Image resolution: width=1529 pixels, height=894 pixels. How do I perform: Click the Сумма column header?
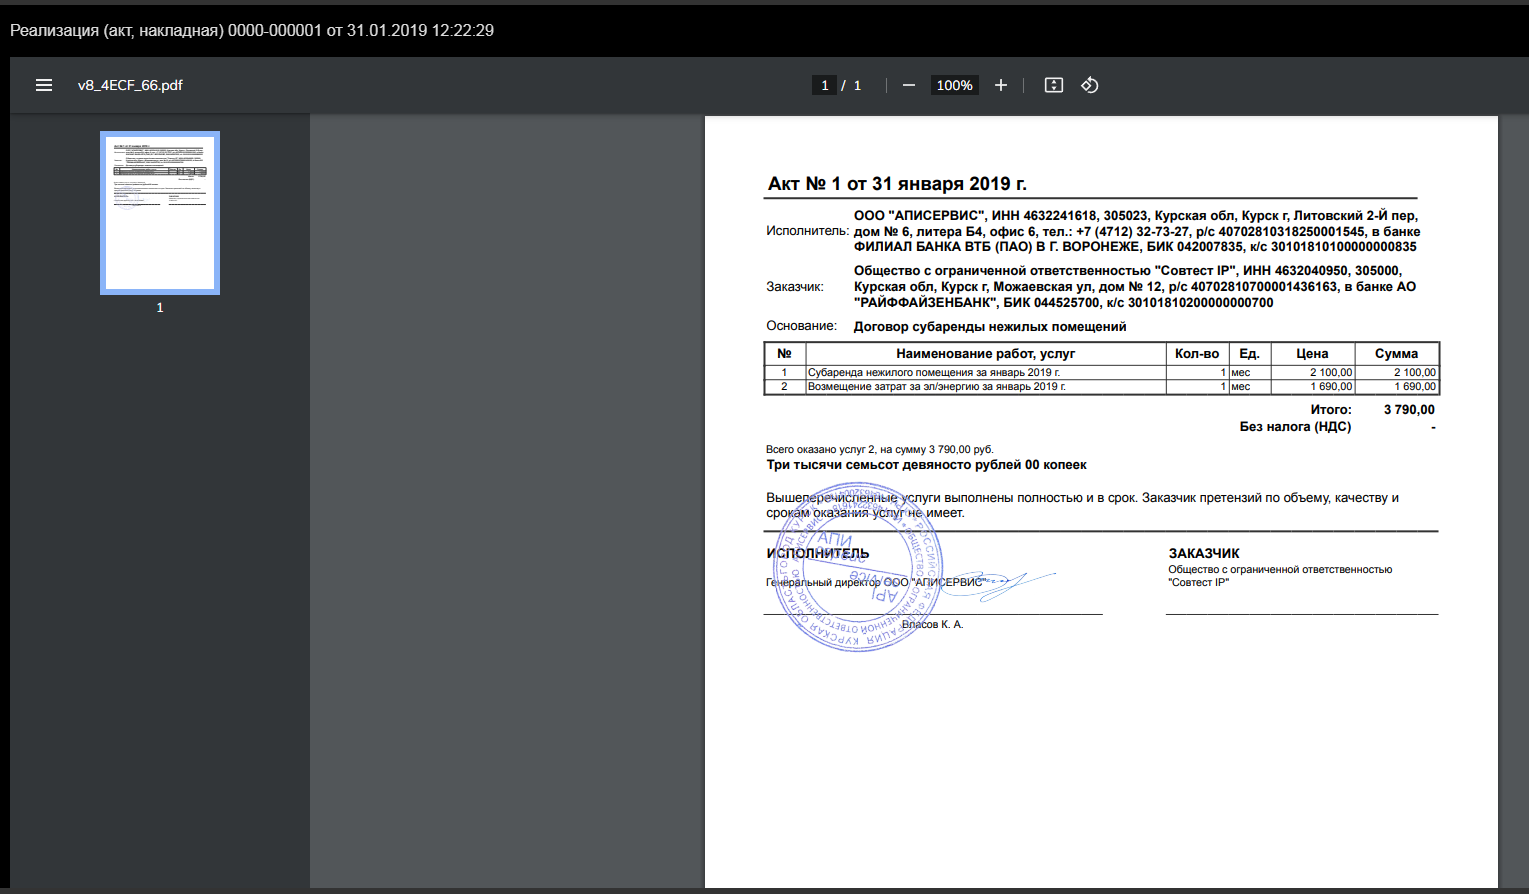(x=1397, y=354)
